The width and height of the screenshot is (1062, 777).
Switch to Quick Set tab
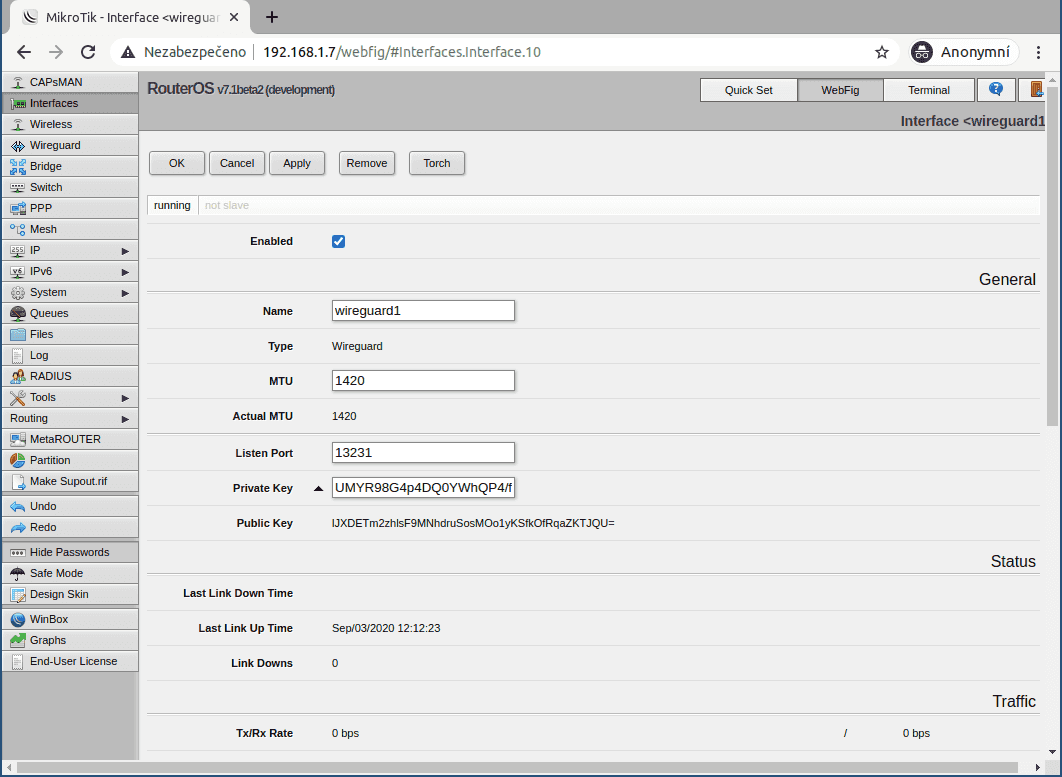coord(748,89)
